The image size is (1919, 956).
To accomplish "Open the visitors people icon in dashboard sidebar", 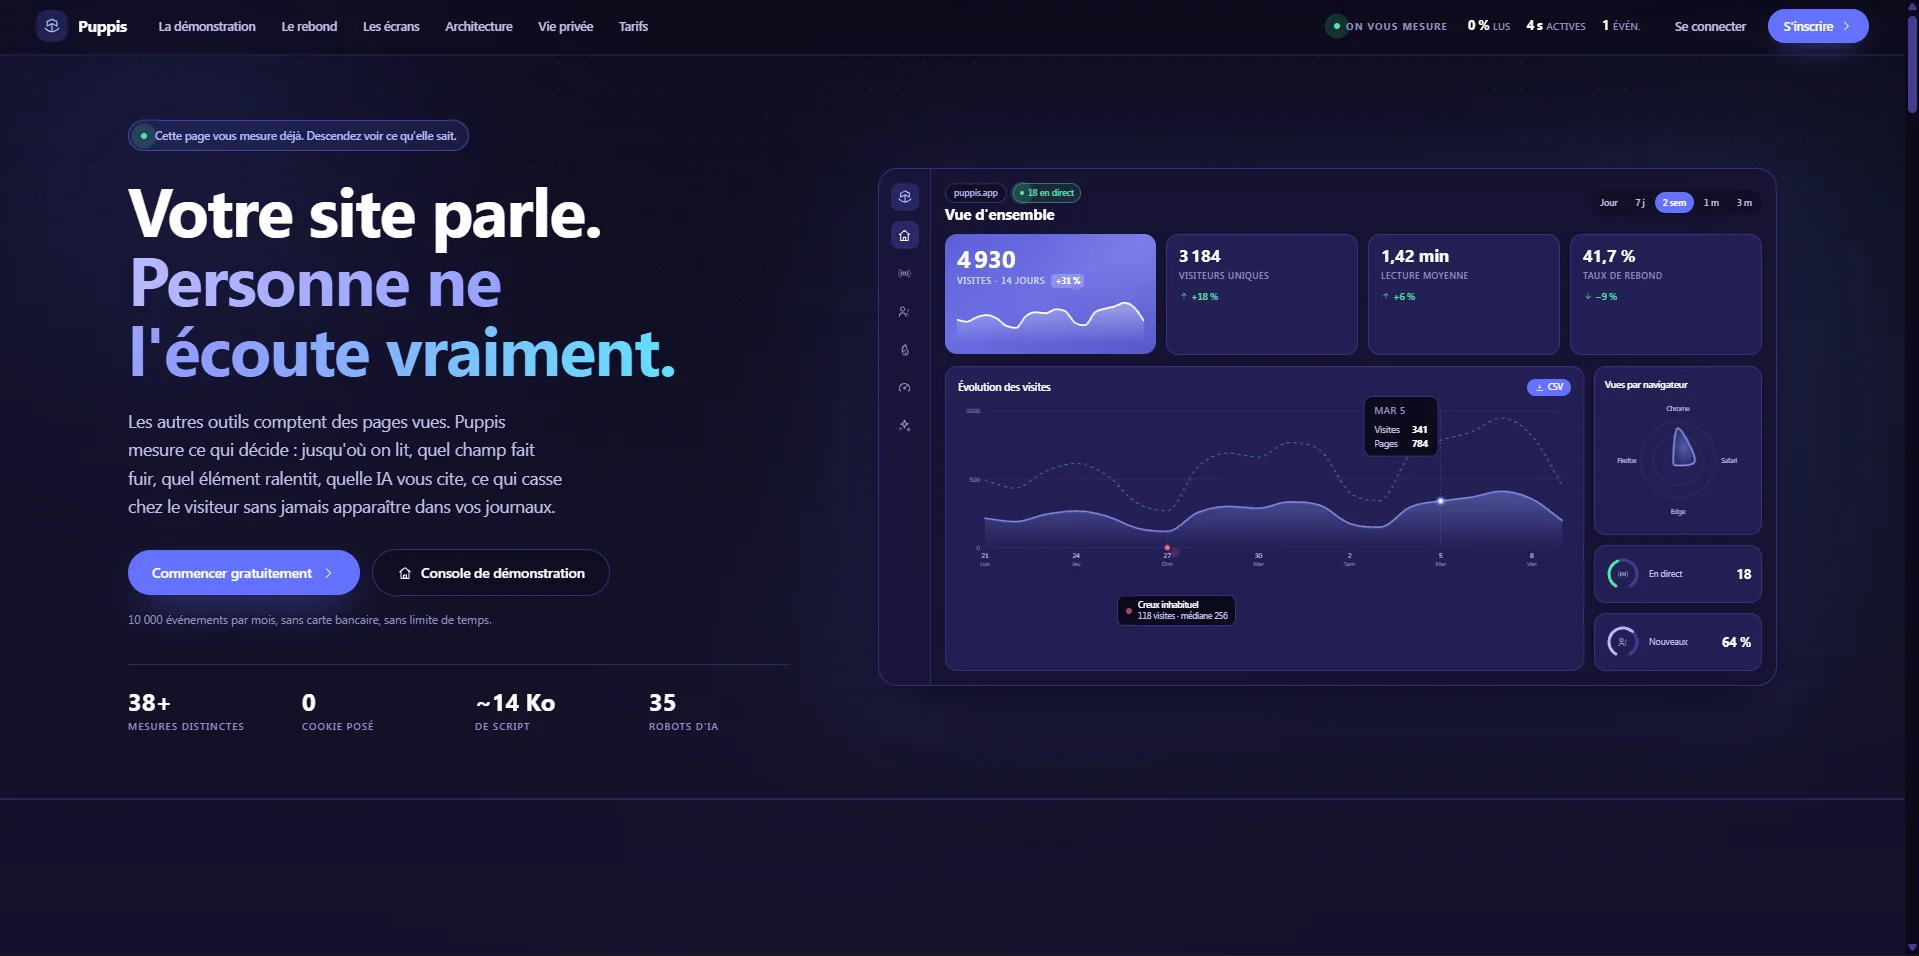I will [904, 312].
